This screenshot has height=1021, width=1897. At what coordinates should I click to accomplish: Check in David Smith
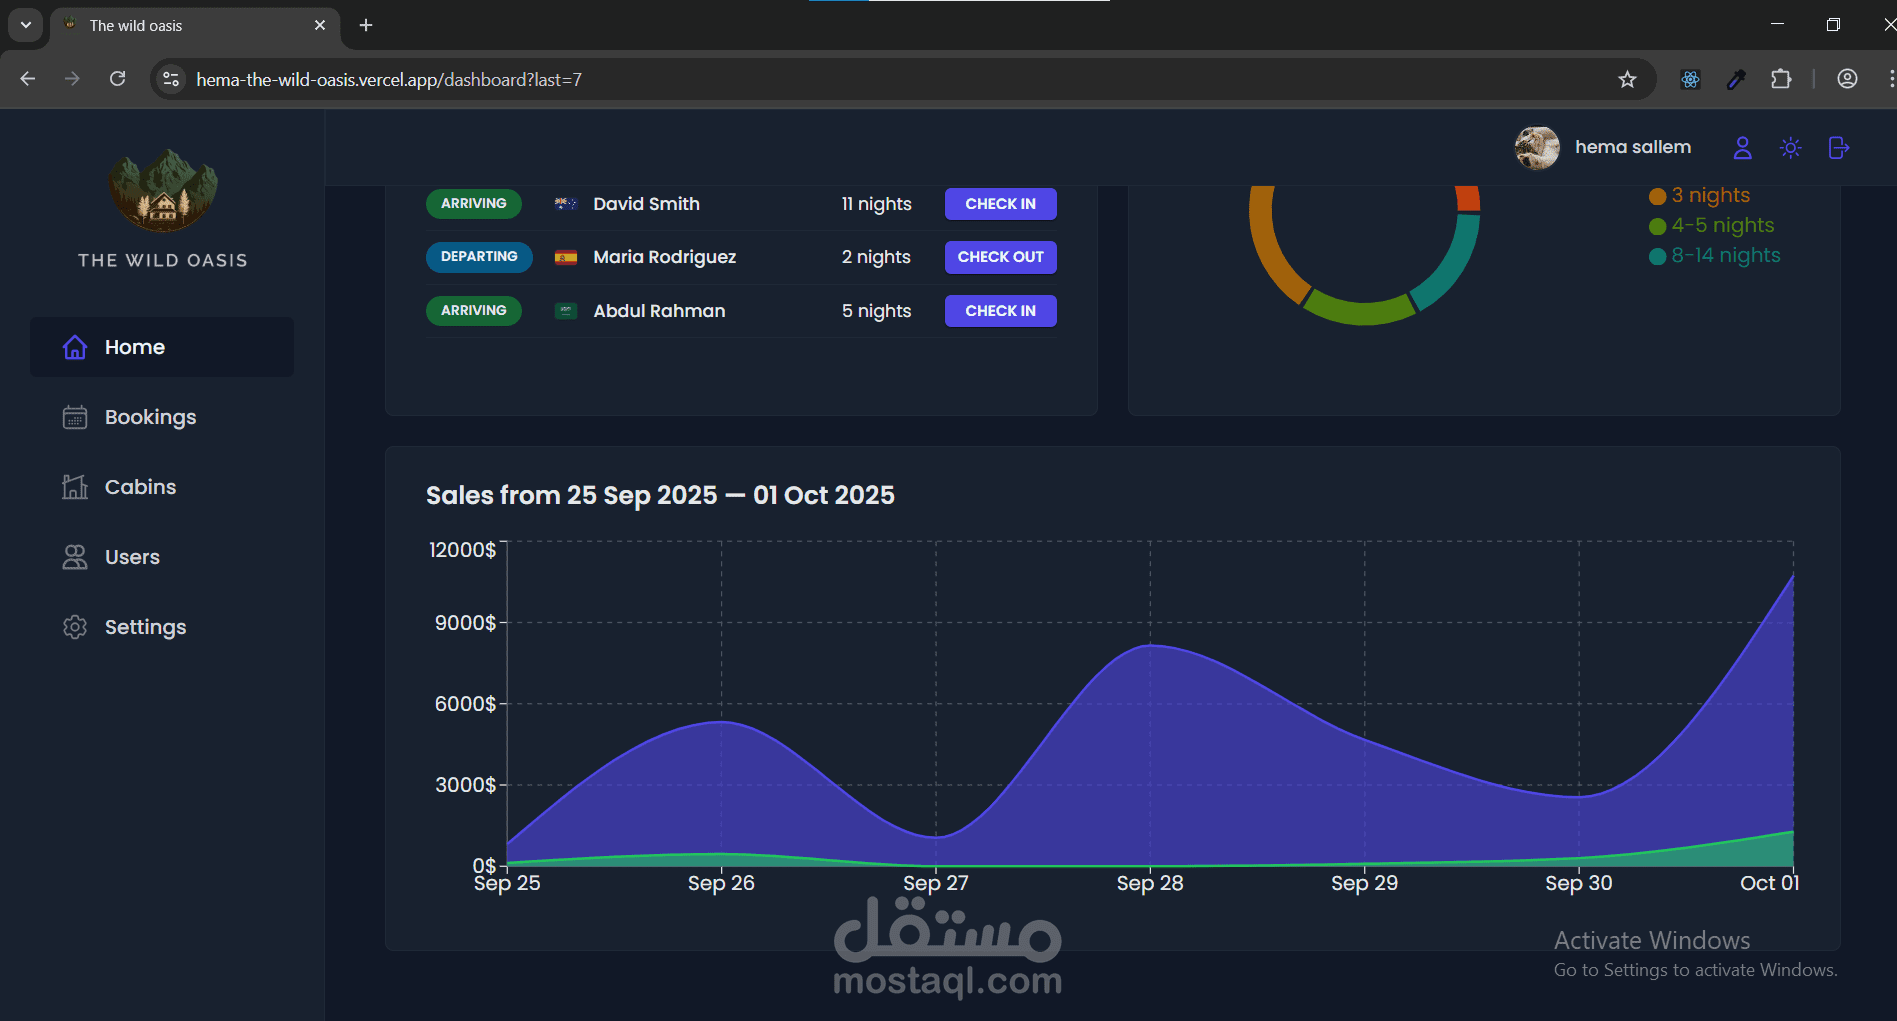pos(1001,204)
